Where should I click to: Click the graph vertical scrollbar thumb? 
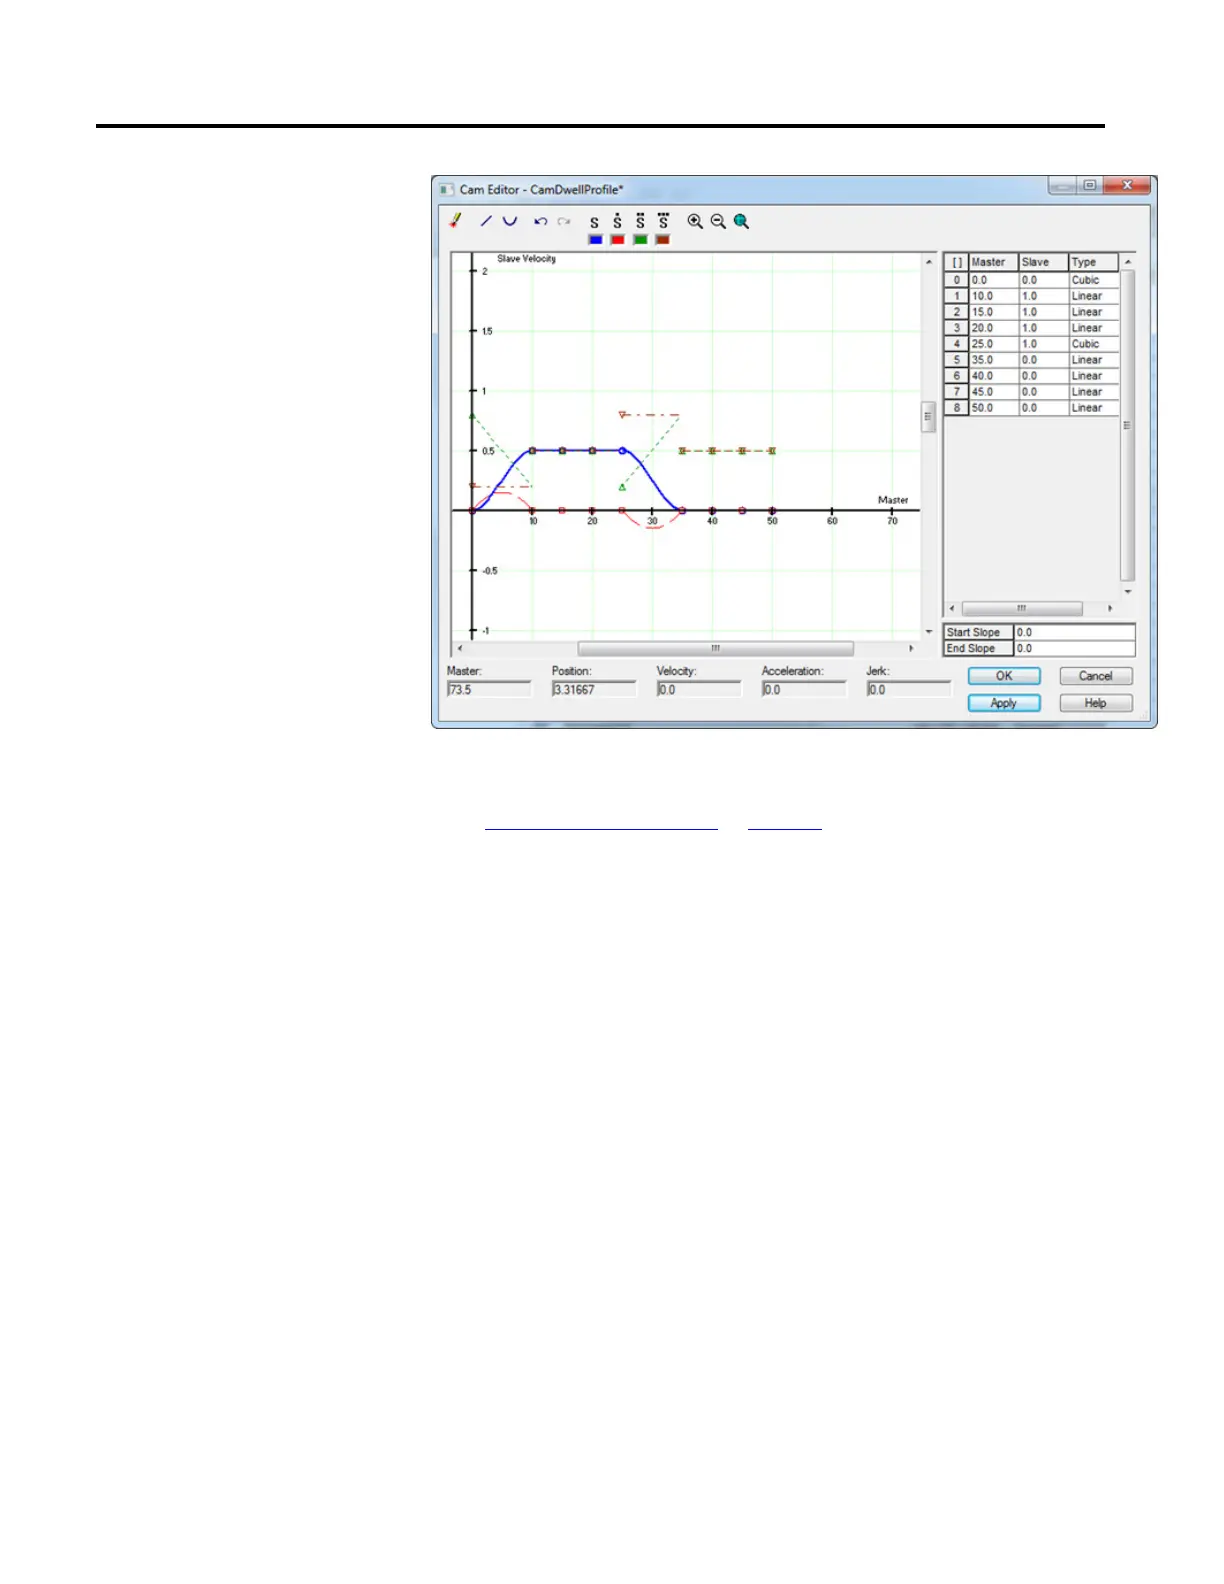pos(928,416)
